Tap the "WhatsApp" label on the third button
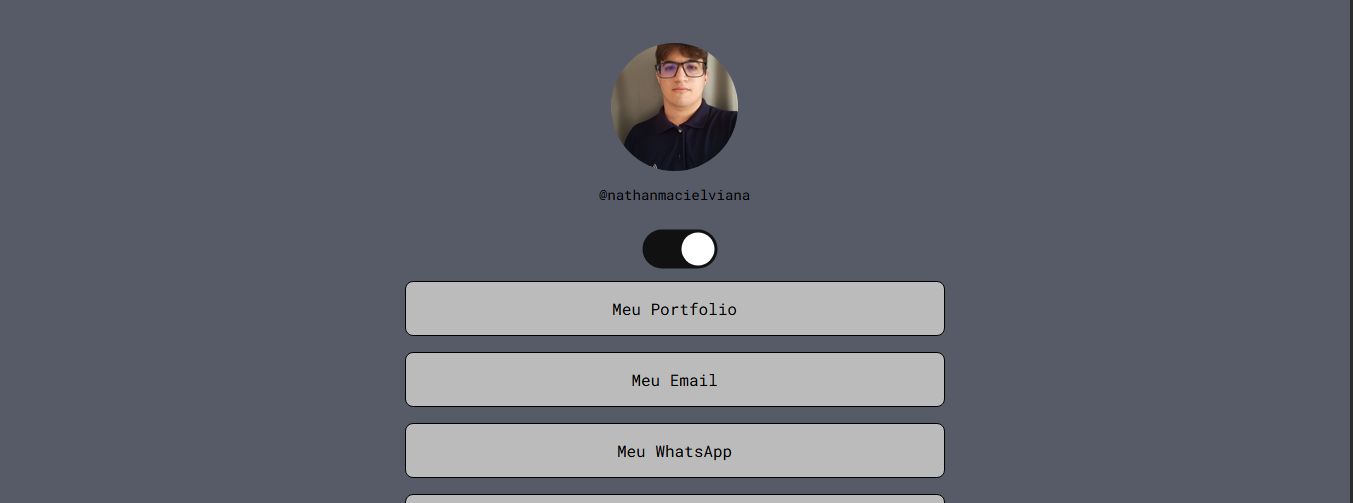The image size is (1353, 503). click(694, 452)
